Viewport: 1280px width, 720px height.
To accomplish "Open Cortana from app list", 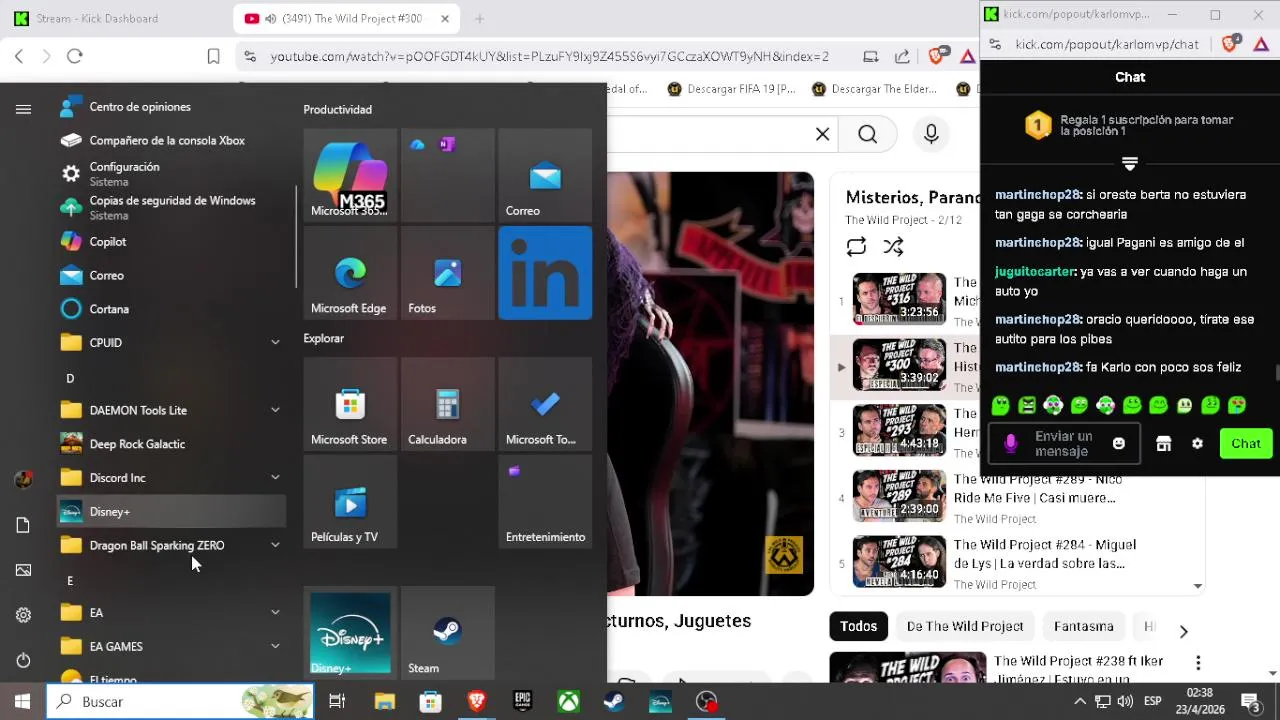I will (171, 309).
